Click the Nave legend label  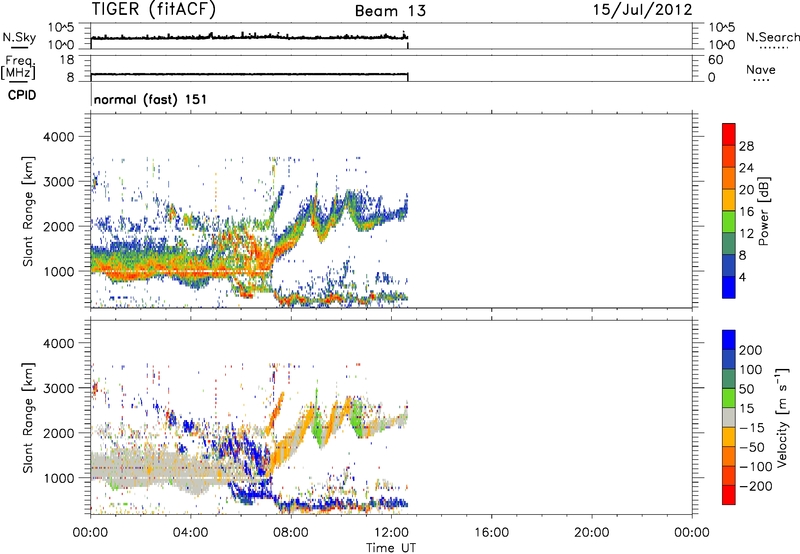(x=761, y=70)
